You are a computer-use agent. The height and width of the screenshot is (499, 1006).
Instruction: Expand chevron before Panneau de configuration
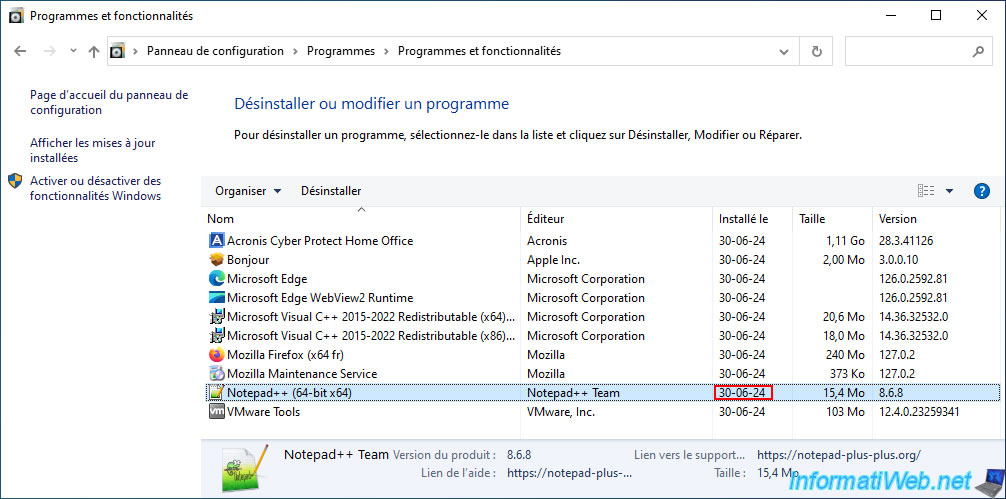click(136, 51)
